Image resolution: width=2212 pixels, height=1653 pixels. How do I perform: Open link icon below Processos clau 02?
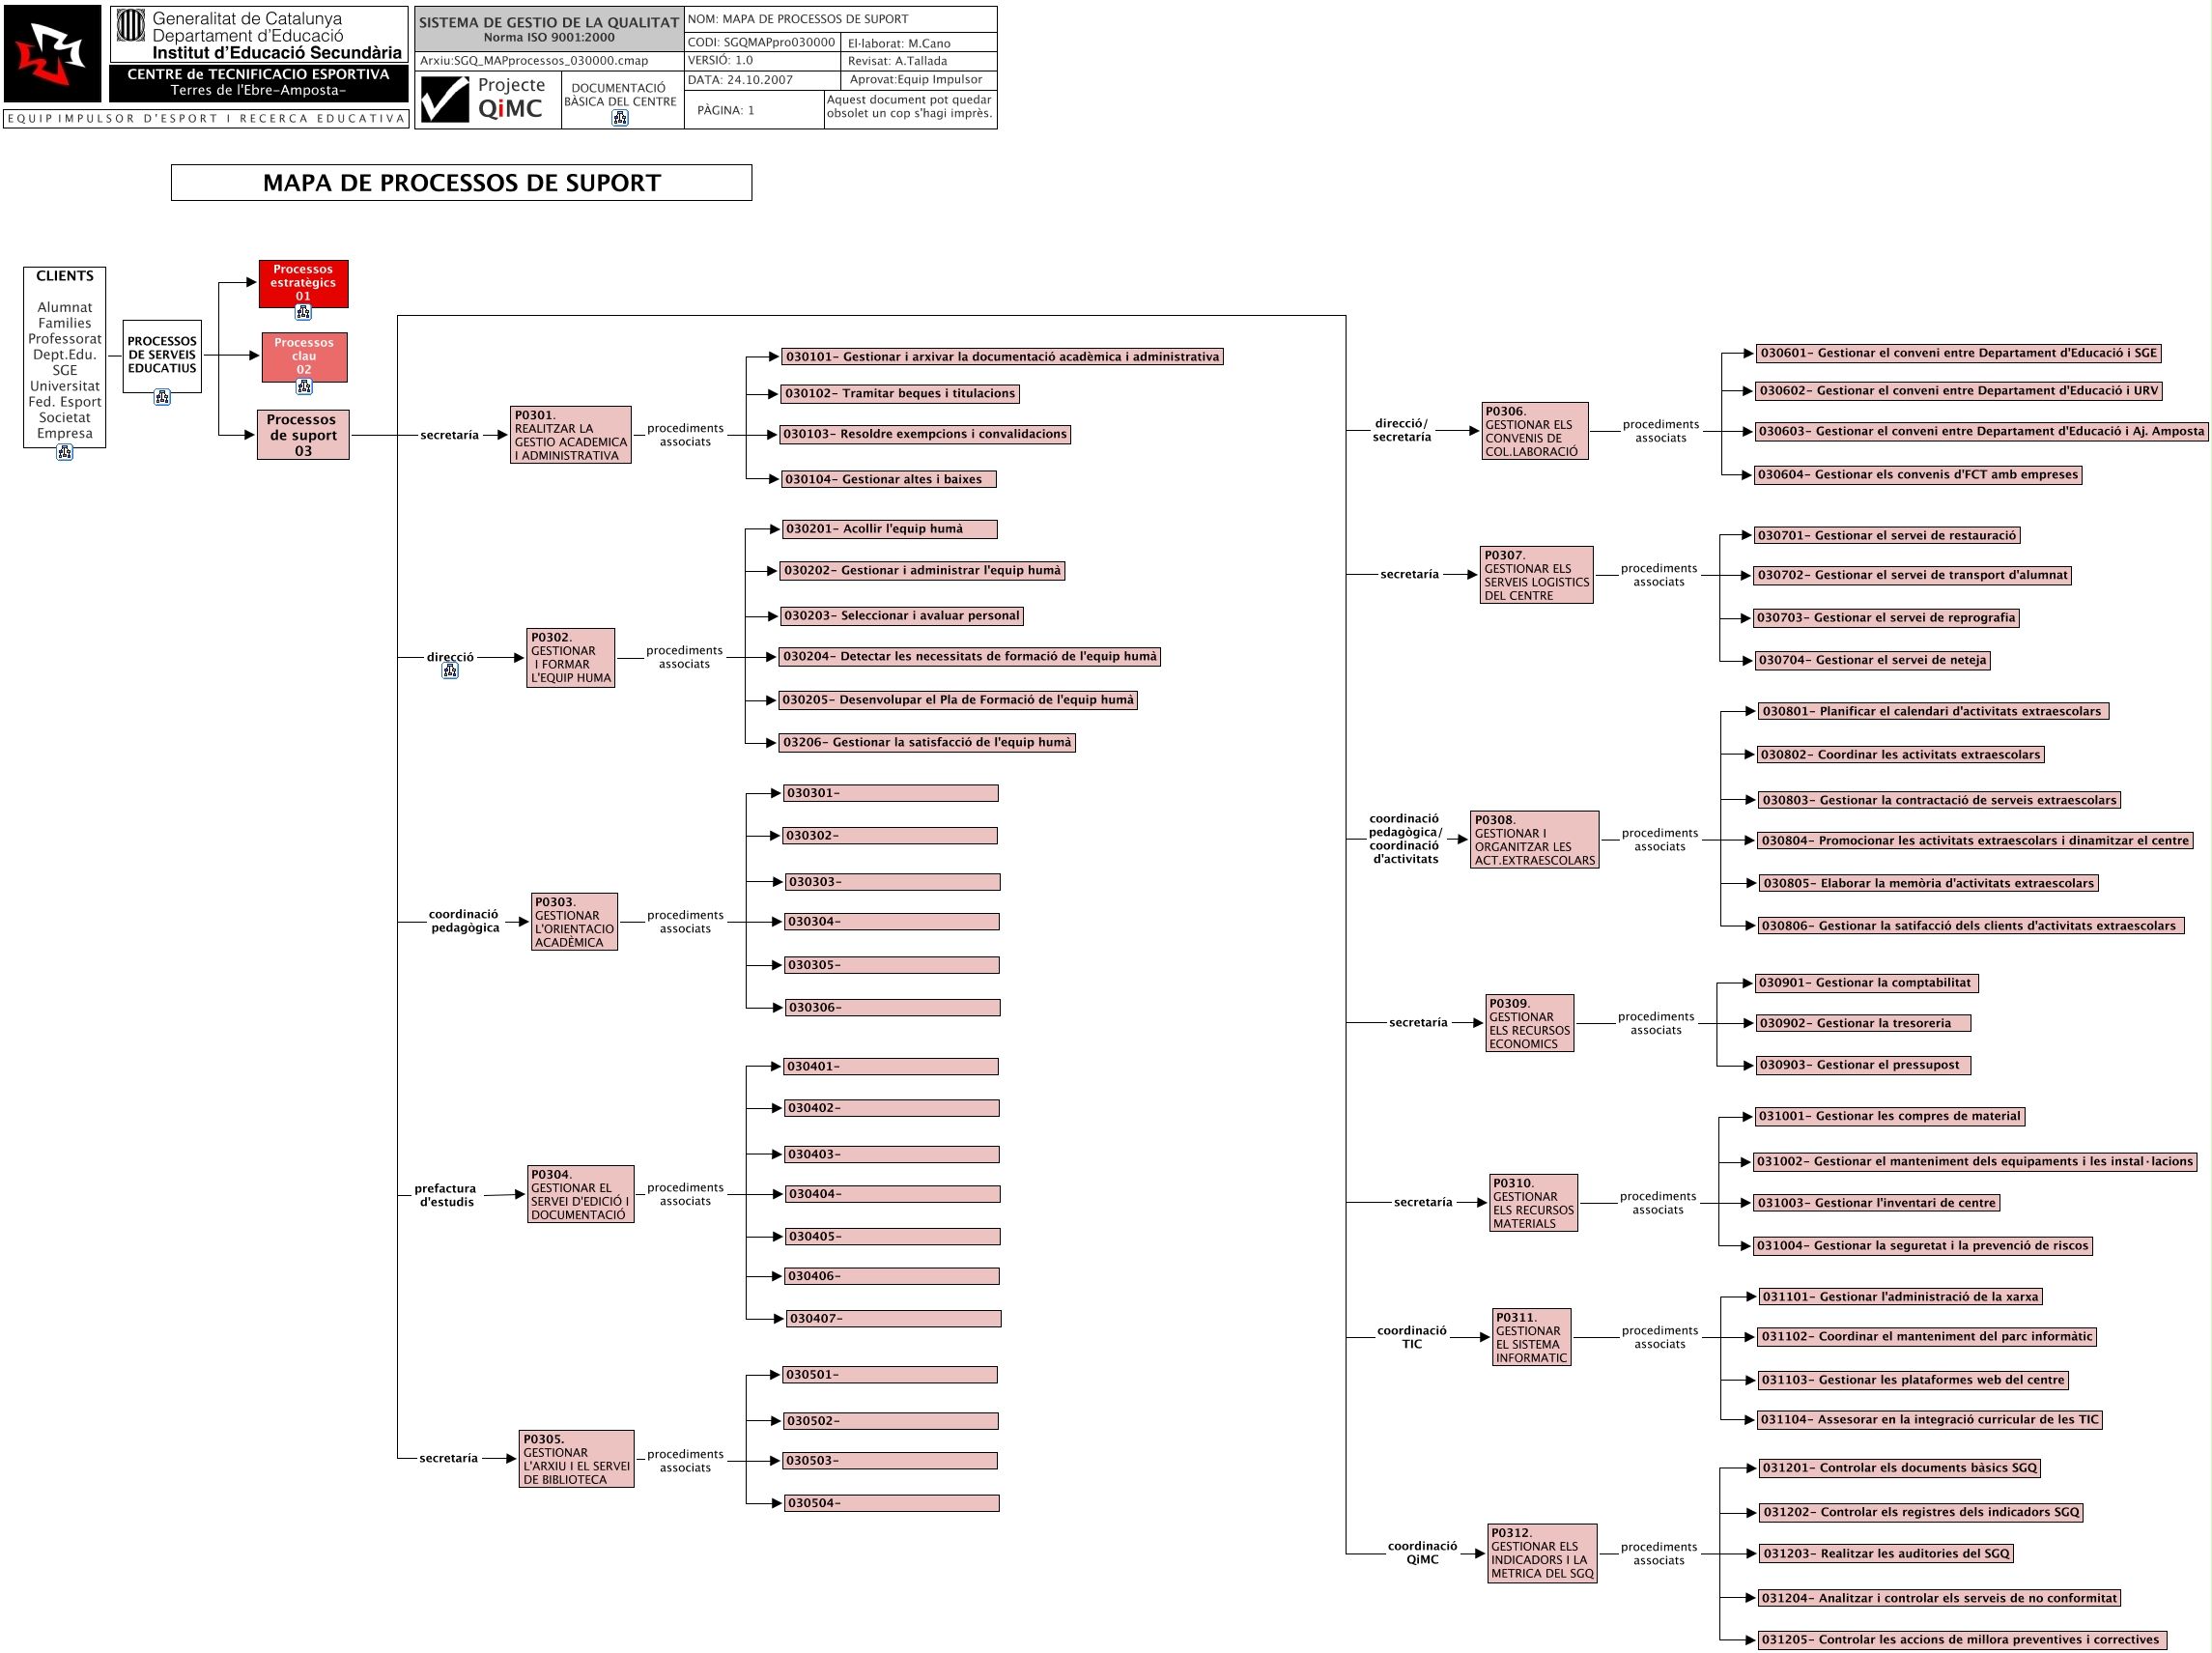(x=304, y=387)
